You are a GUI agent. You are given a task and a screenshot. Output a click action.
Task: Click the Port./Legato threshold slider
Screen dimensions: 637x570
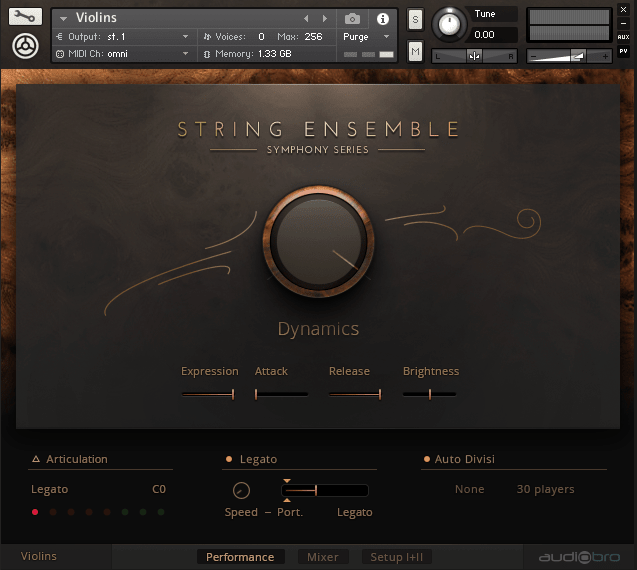[x=325, y=490]
